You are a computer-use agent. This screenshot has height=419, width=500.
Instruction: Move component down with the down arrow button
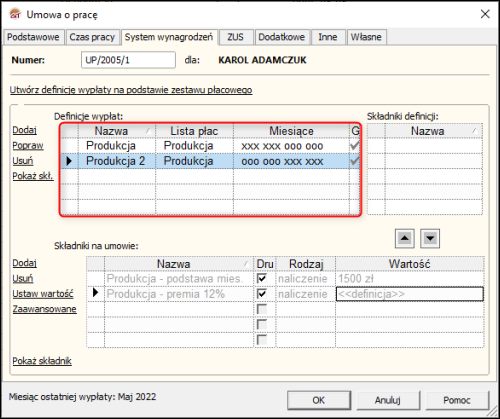(x=430, y=238)
